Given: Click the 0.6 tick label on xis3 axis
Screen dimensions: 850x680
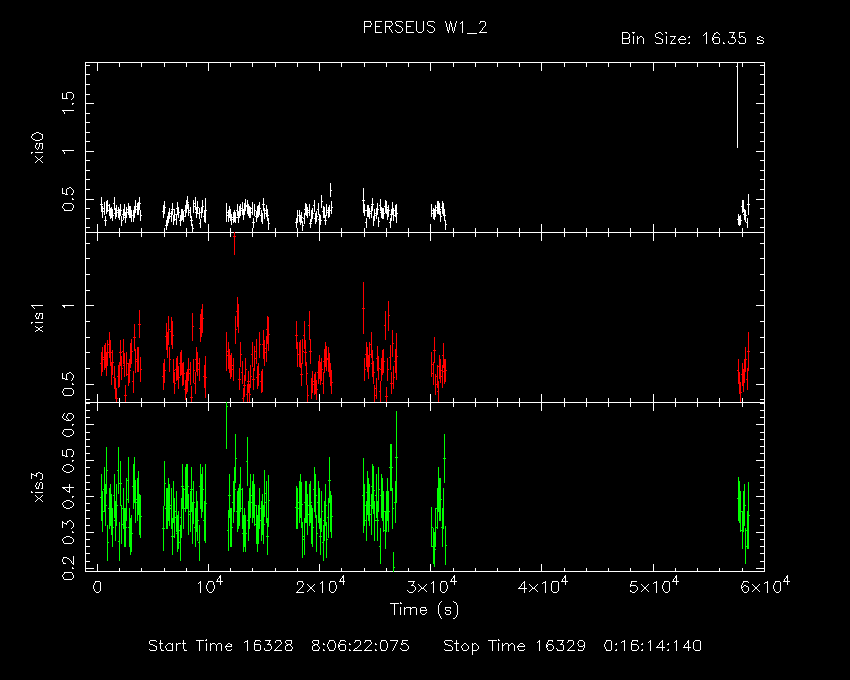Looking at the screenshot, I should click(68, 424).
